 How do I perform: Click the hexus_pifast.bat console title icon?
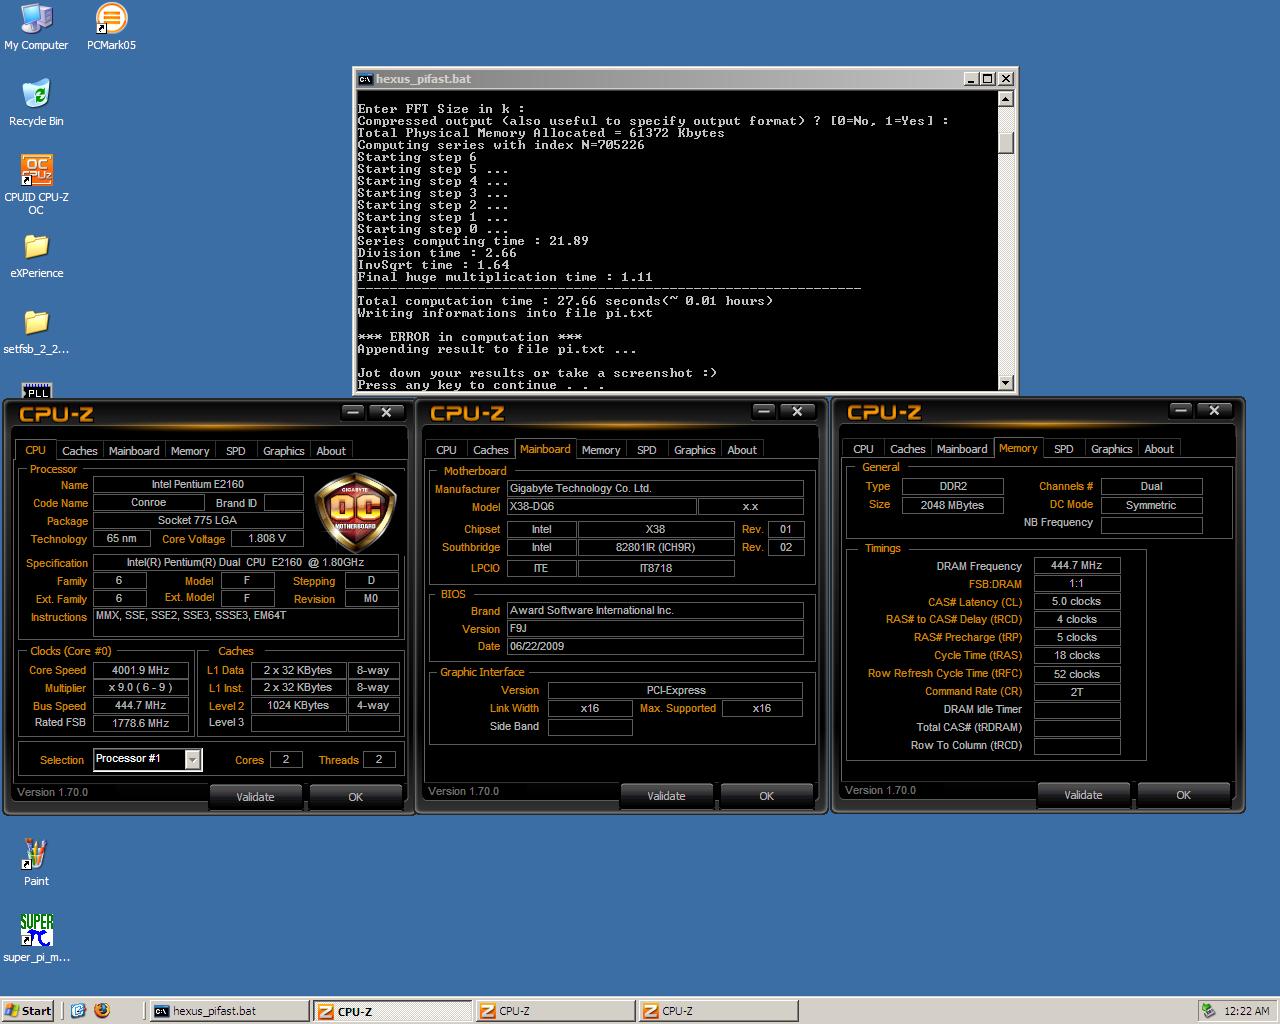point(365,79)
